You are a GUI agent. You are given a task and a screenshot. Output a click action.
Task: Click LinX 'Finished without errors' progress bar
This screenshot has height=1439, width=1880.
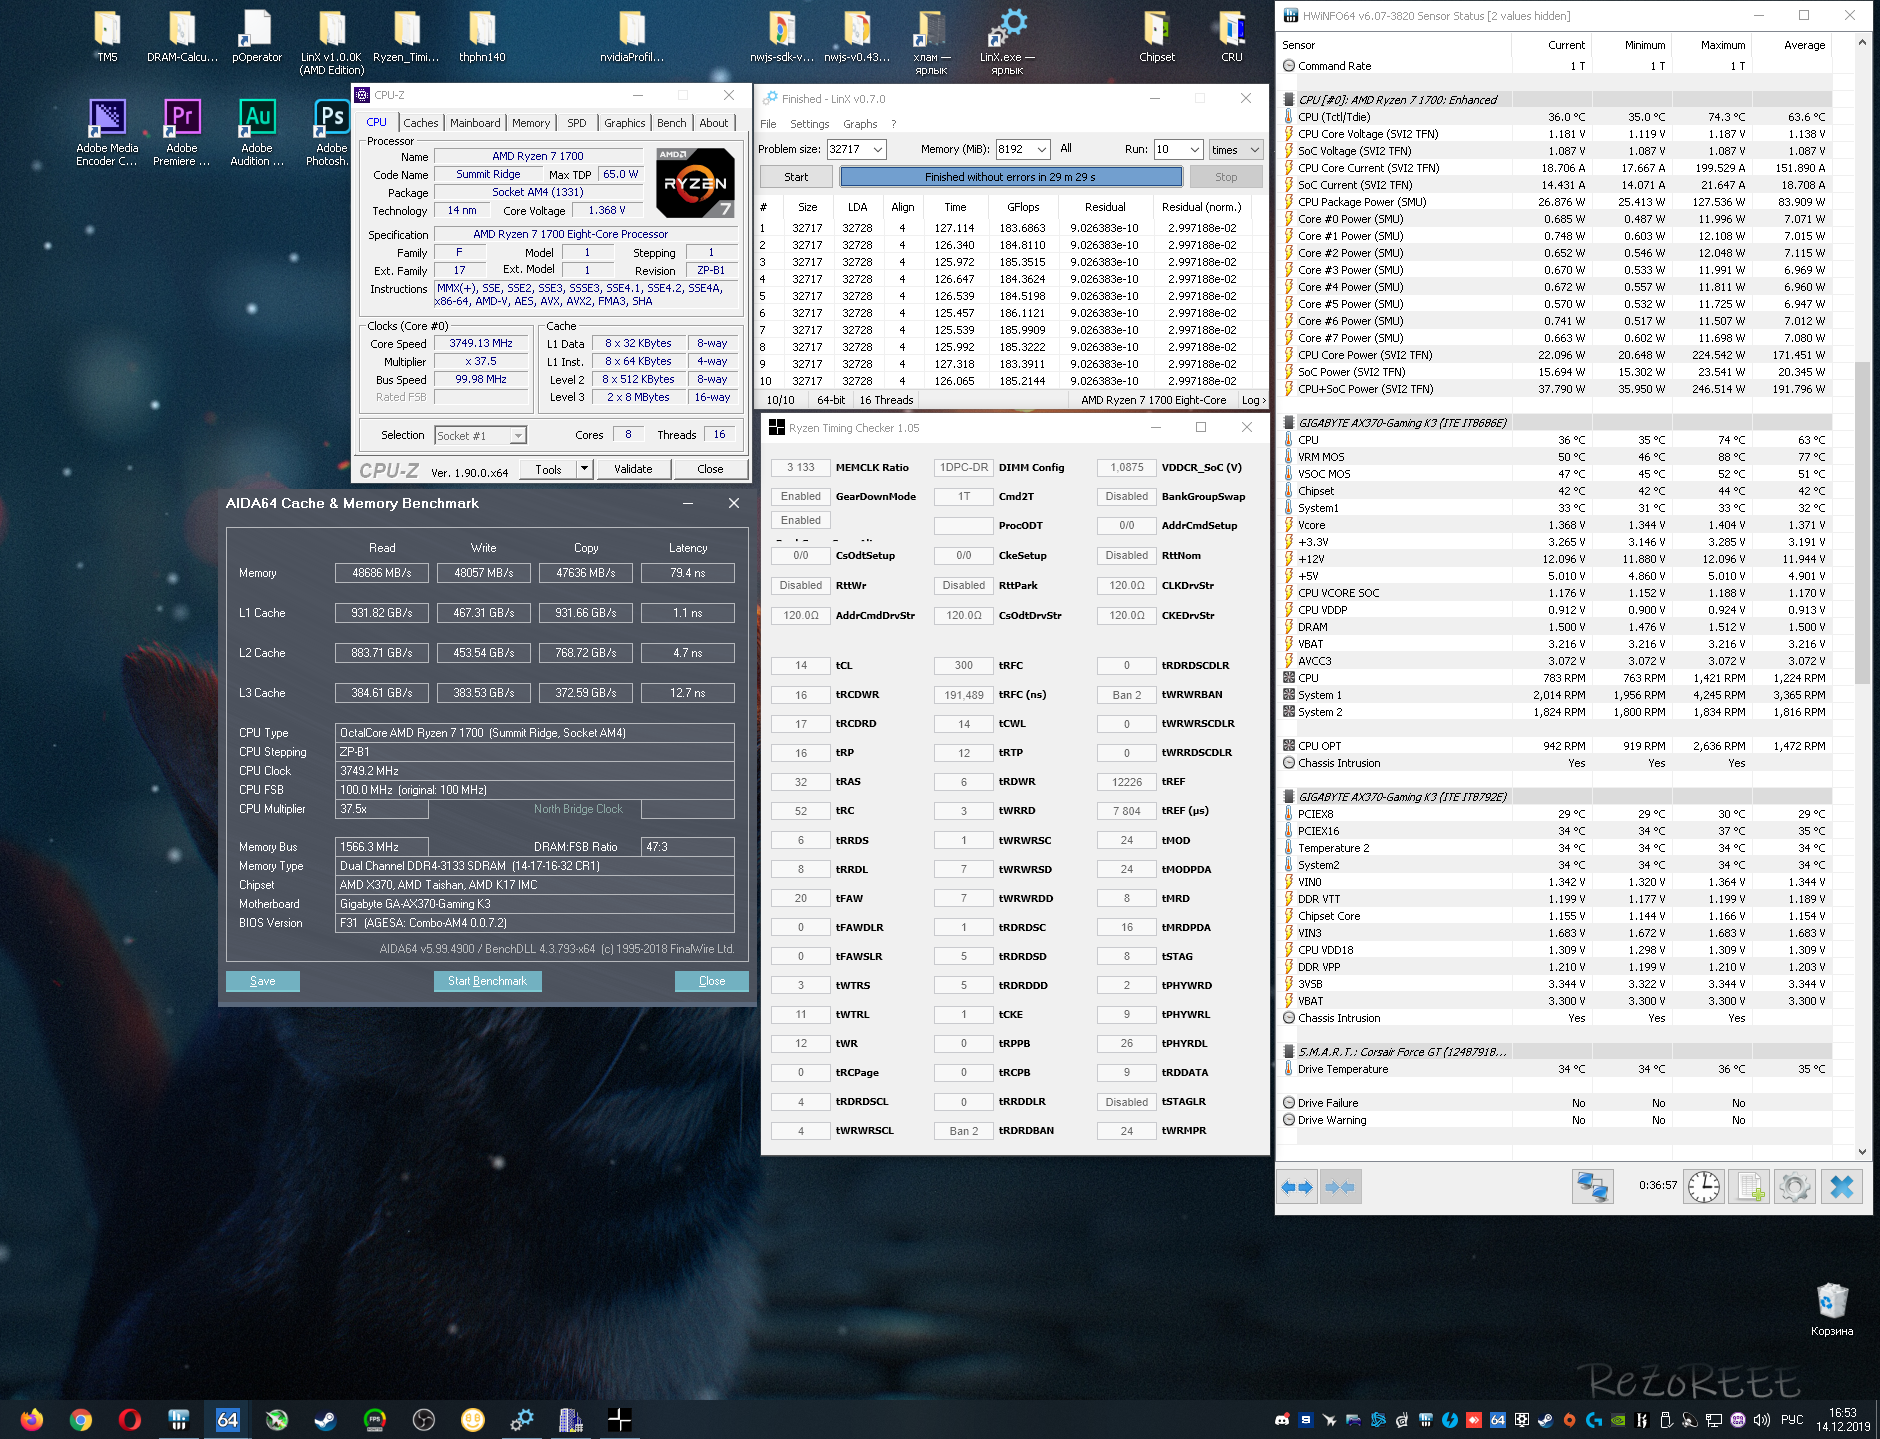click(x=1010, y=177)
